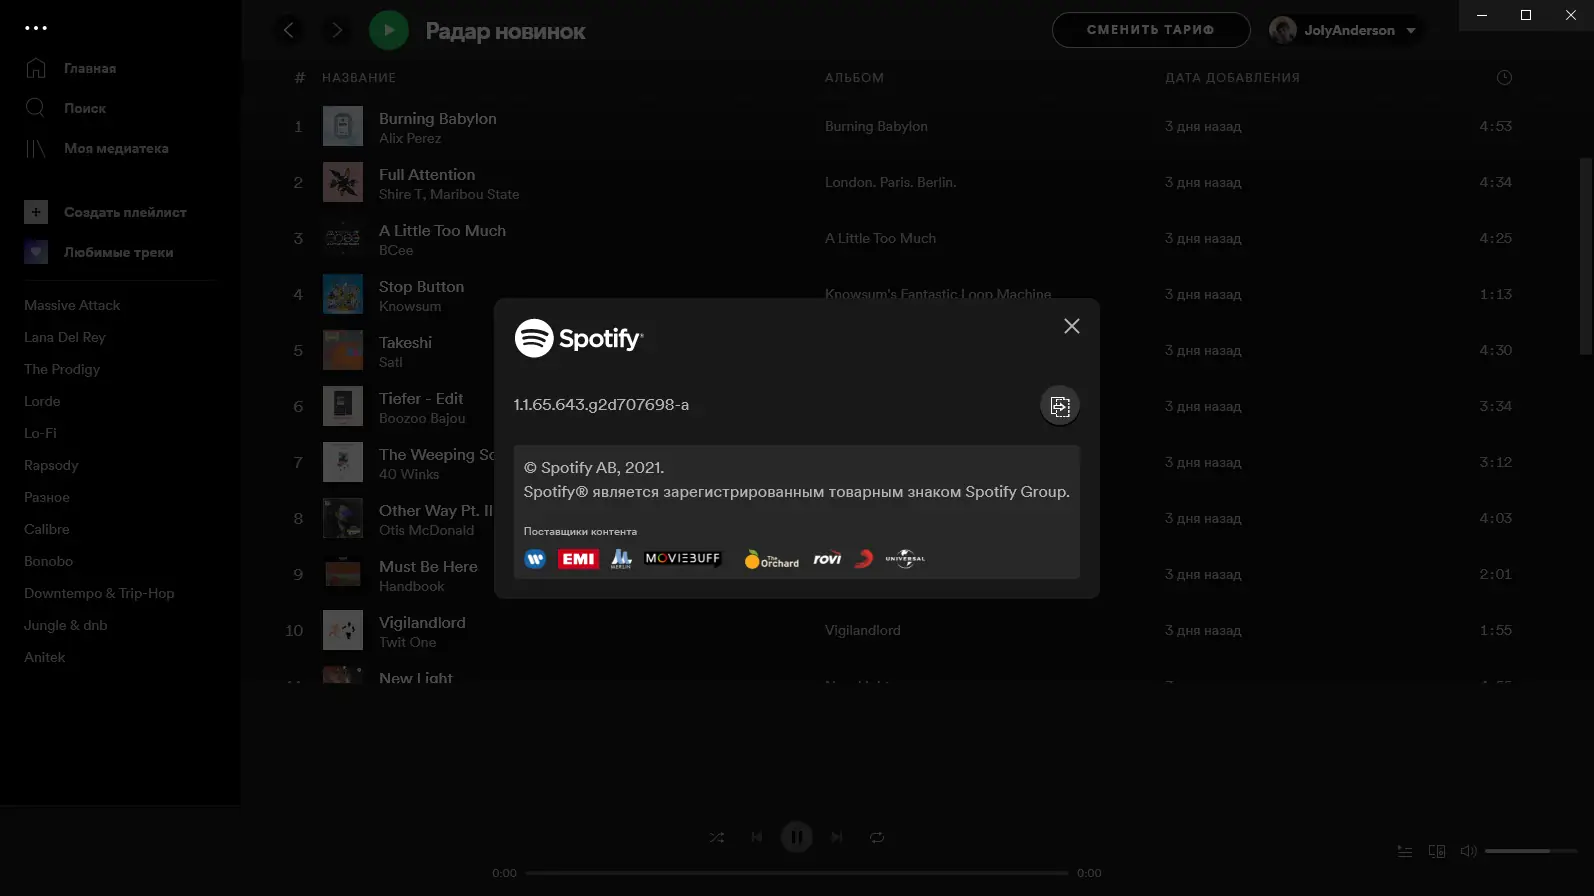
Task: Skip to the next track
Action: 837,837
